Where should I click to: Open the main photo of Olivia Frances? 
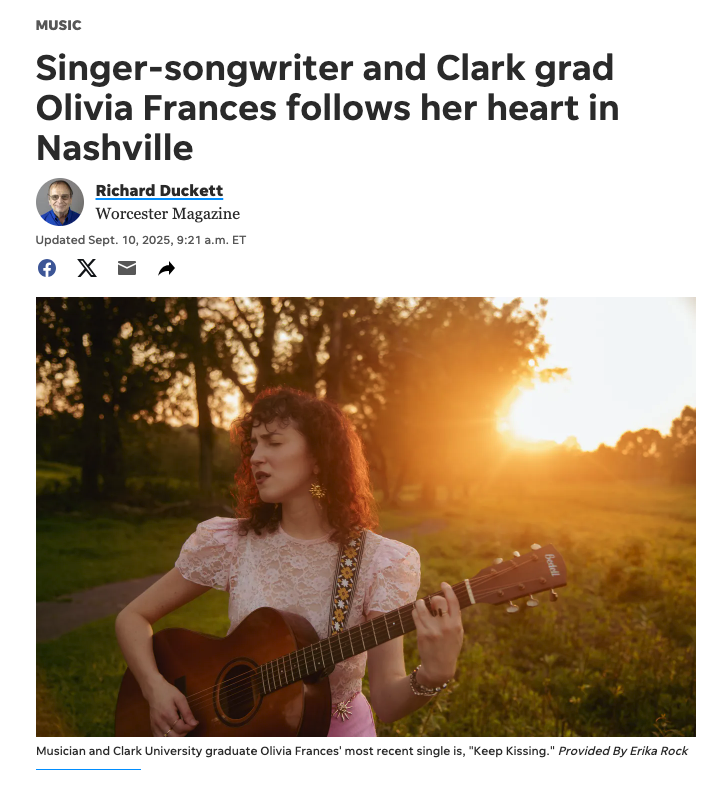(x=366, y=517)
